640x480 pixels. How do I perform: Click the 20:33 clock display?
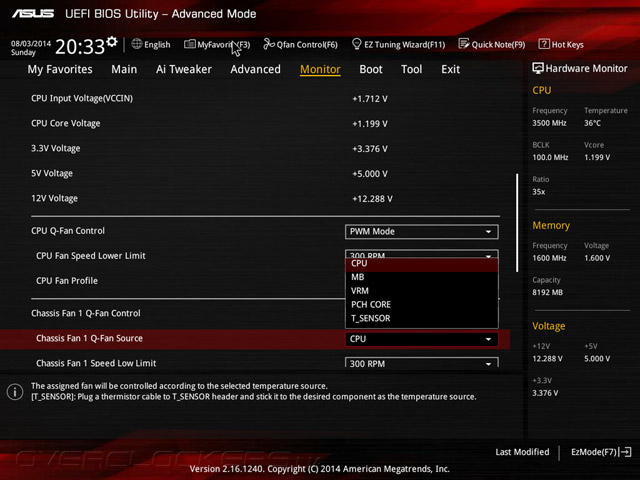click(80, 47)
